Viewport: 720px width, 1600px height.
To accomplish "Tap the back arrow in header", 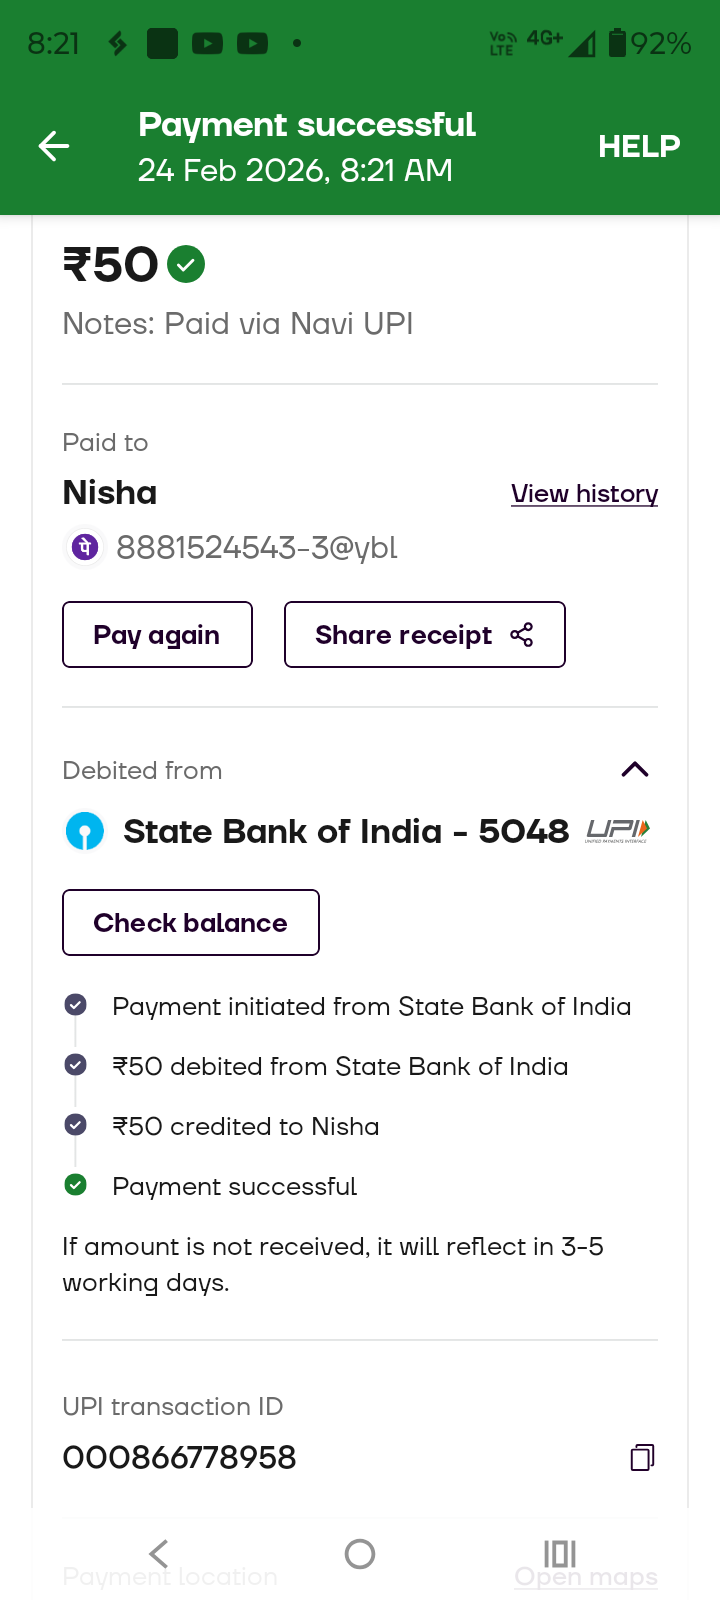I will tap(54, 147).
